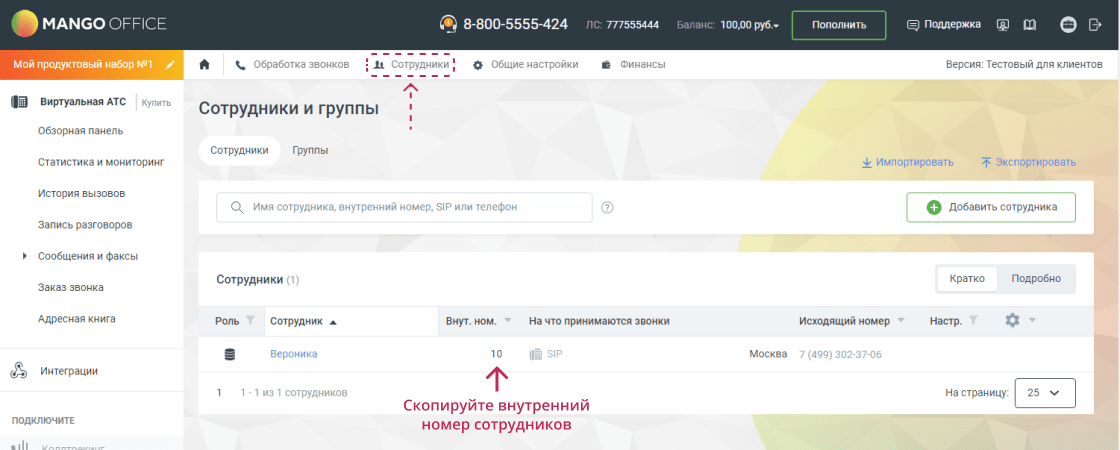Screen dimensions: 1120x450
Task: Expand Сообщения и факсы menu
Action: (x=25, y=256)
